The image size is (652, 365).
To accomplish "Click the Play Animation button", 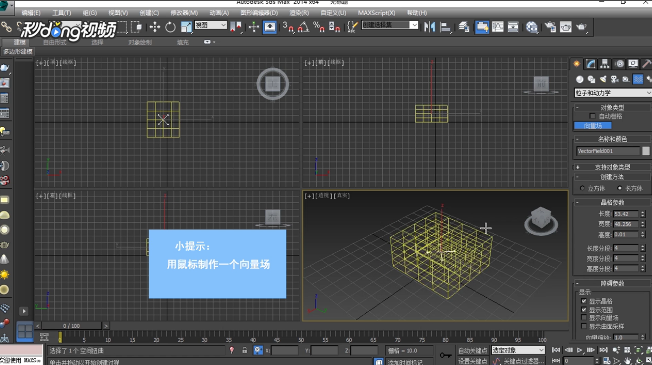I will click(x=579, y=350).
